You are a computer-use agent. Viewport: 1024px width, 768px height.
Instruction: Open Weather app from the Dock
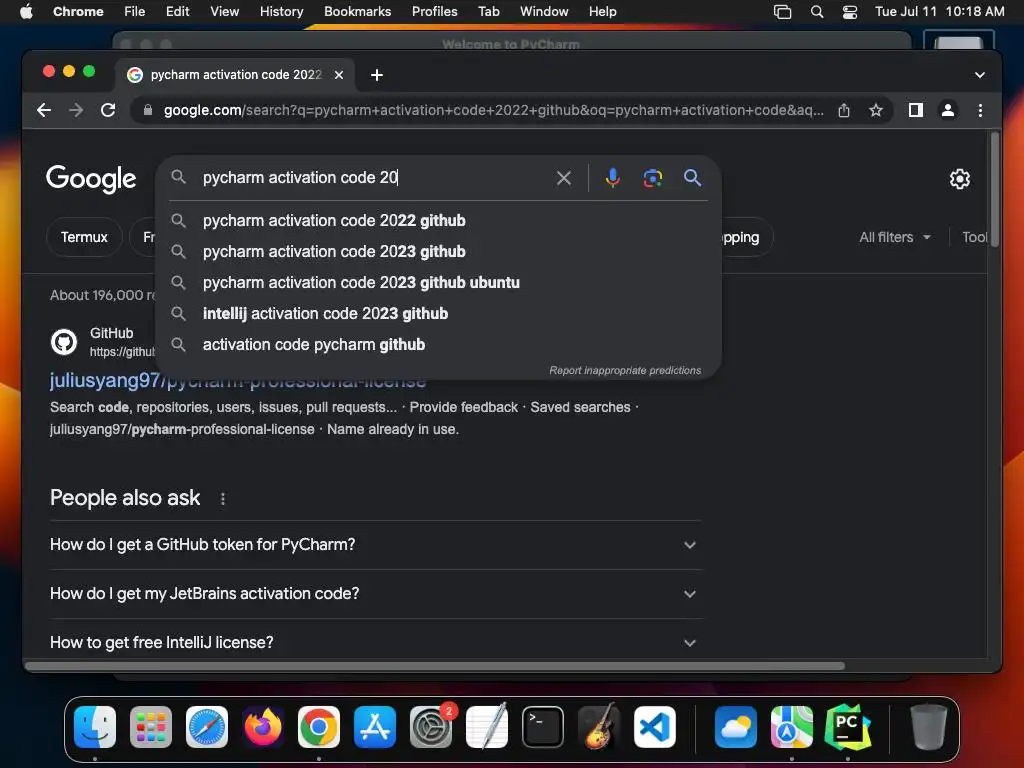tap(735, 727)
